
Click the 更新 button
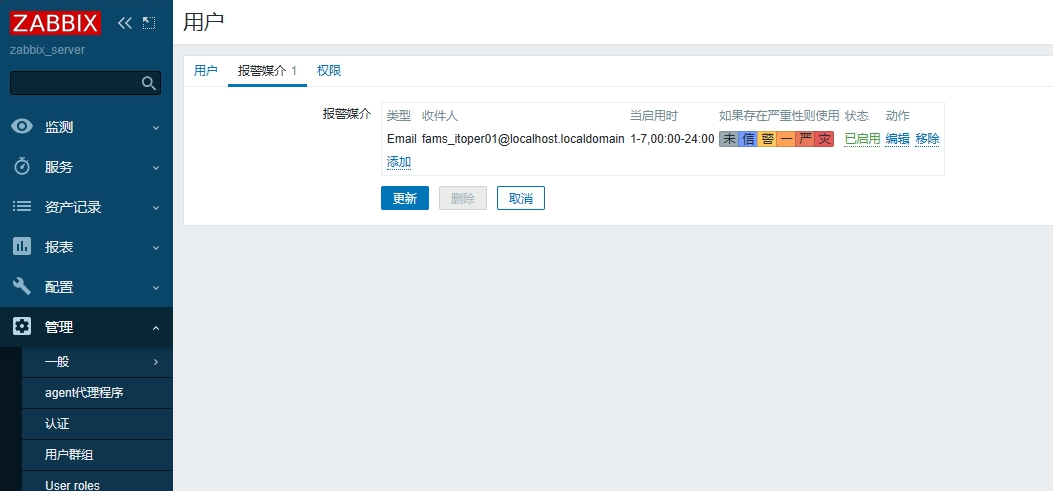(405, 198)
